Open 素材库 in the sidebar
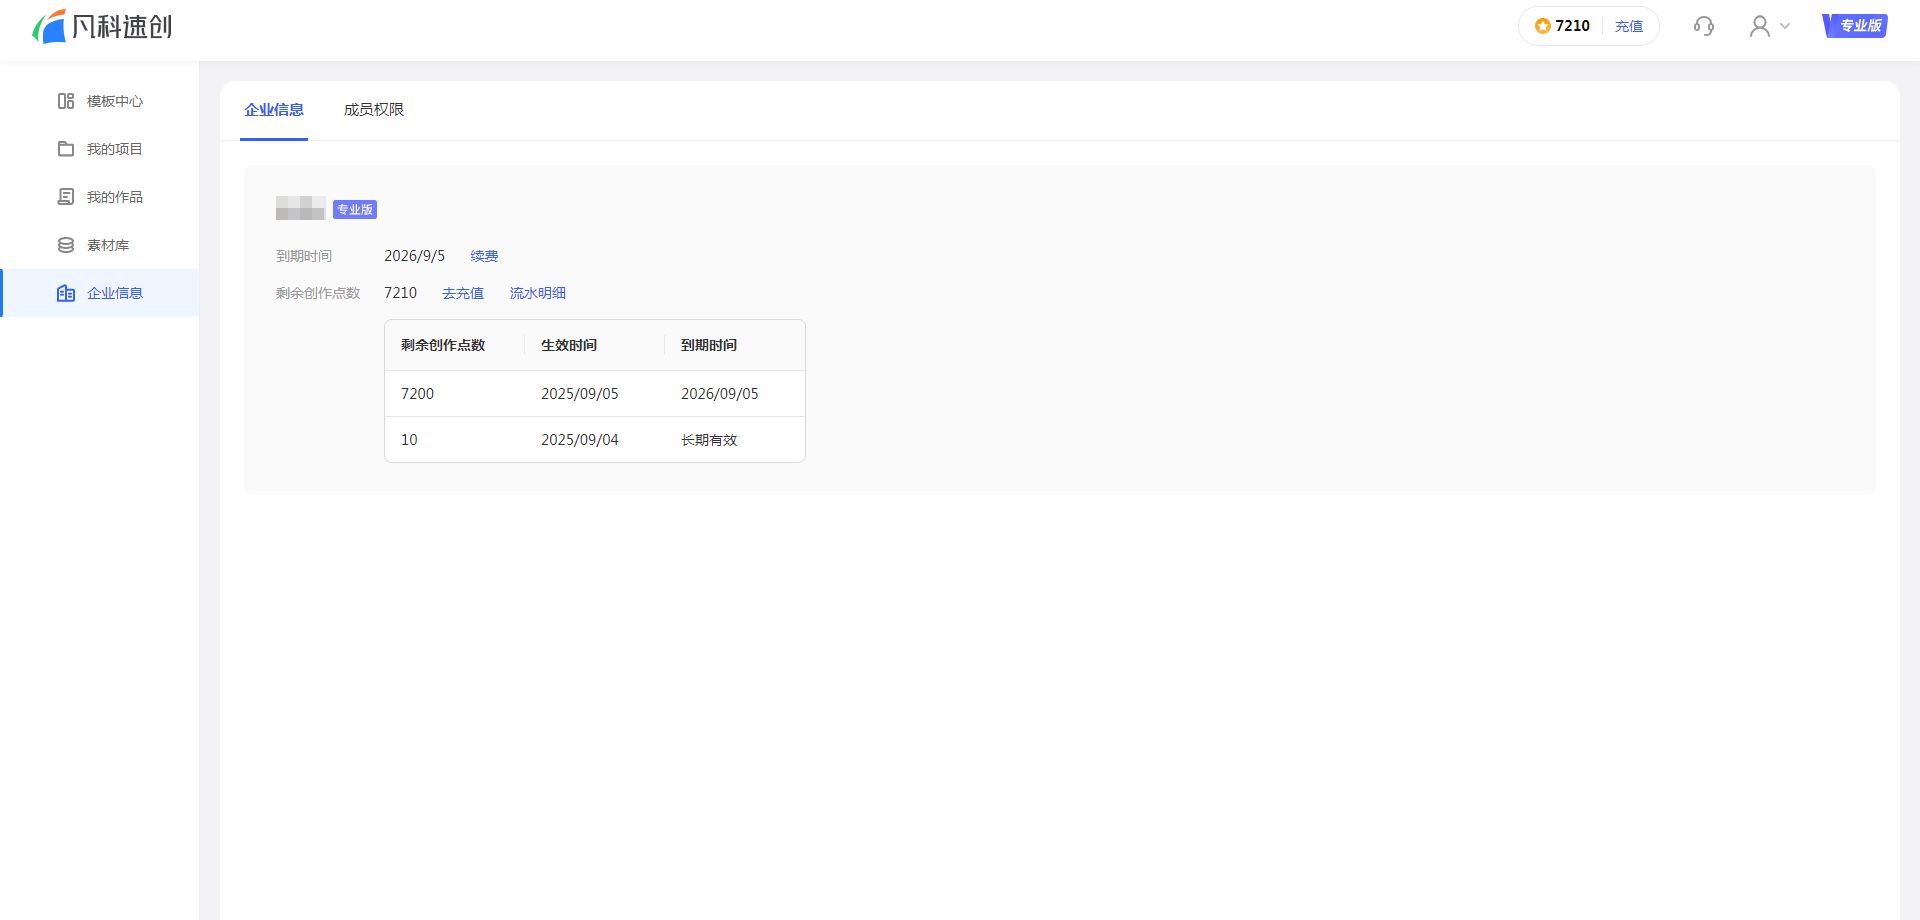 coord(100,245)
